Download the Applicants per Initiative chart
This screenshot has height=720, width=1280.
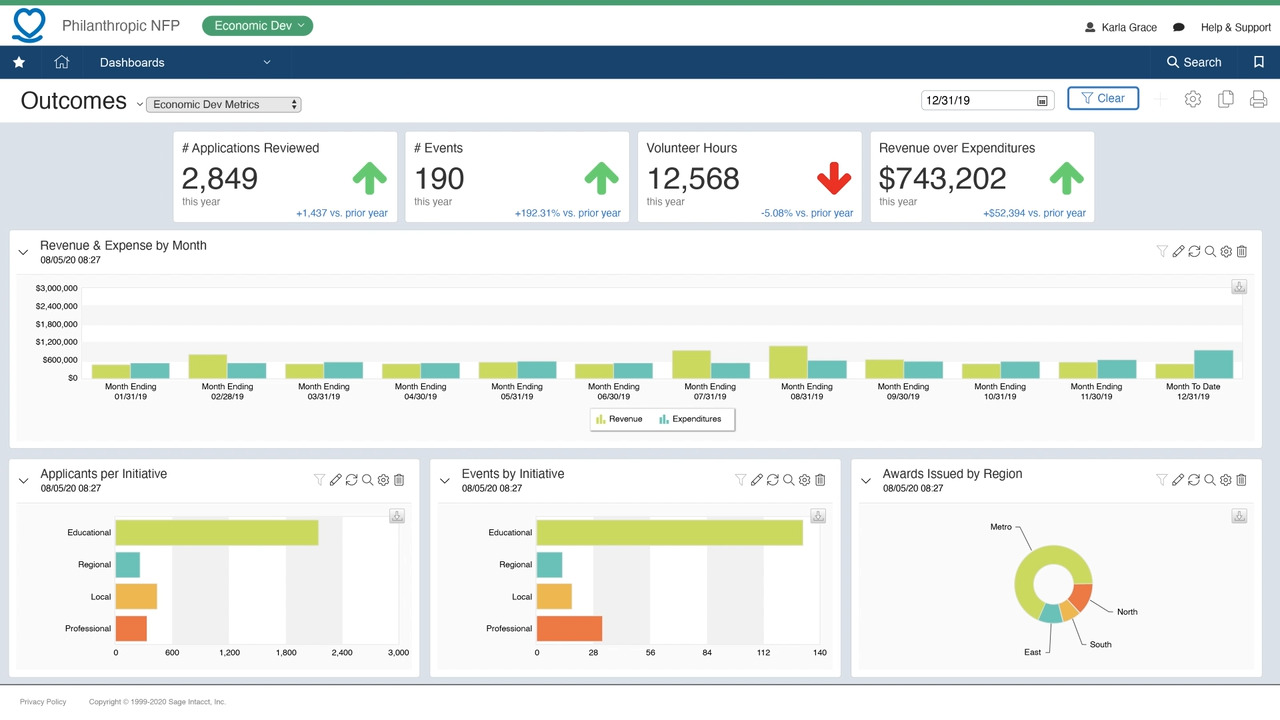coord(397,516)
